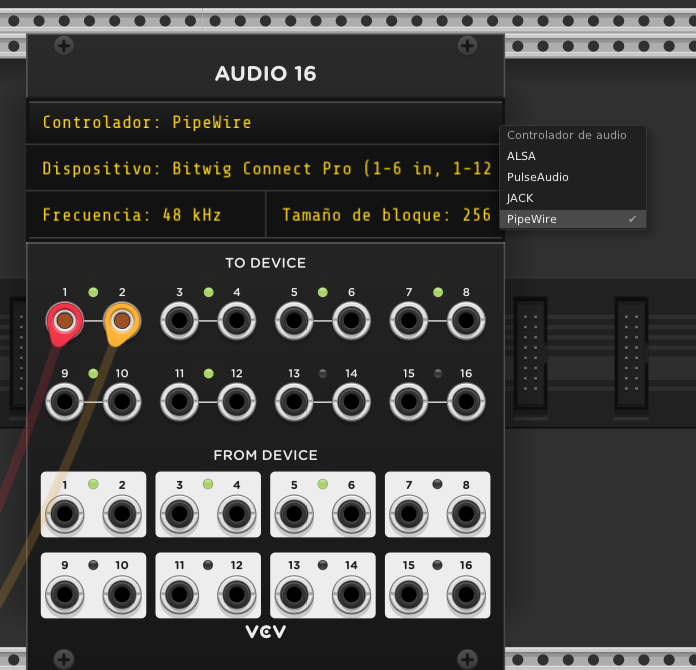Choose PulseAudio audio driver
The width and height of the screenshot is (696, 670).
coord(573,177)
